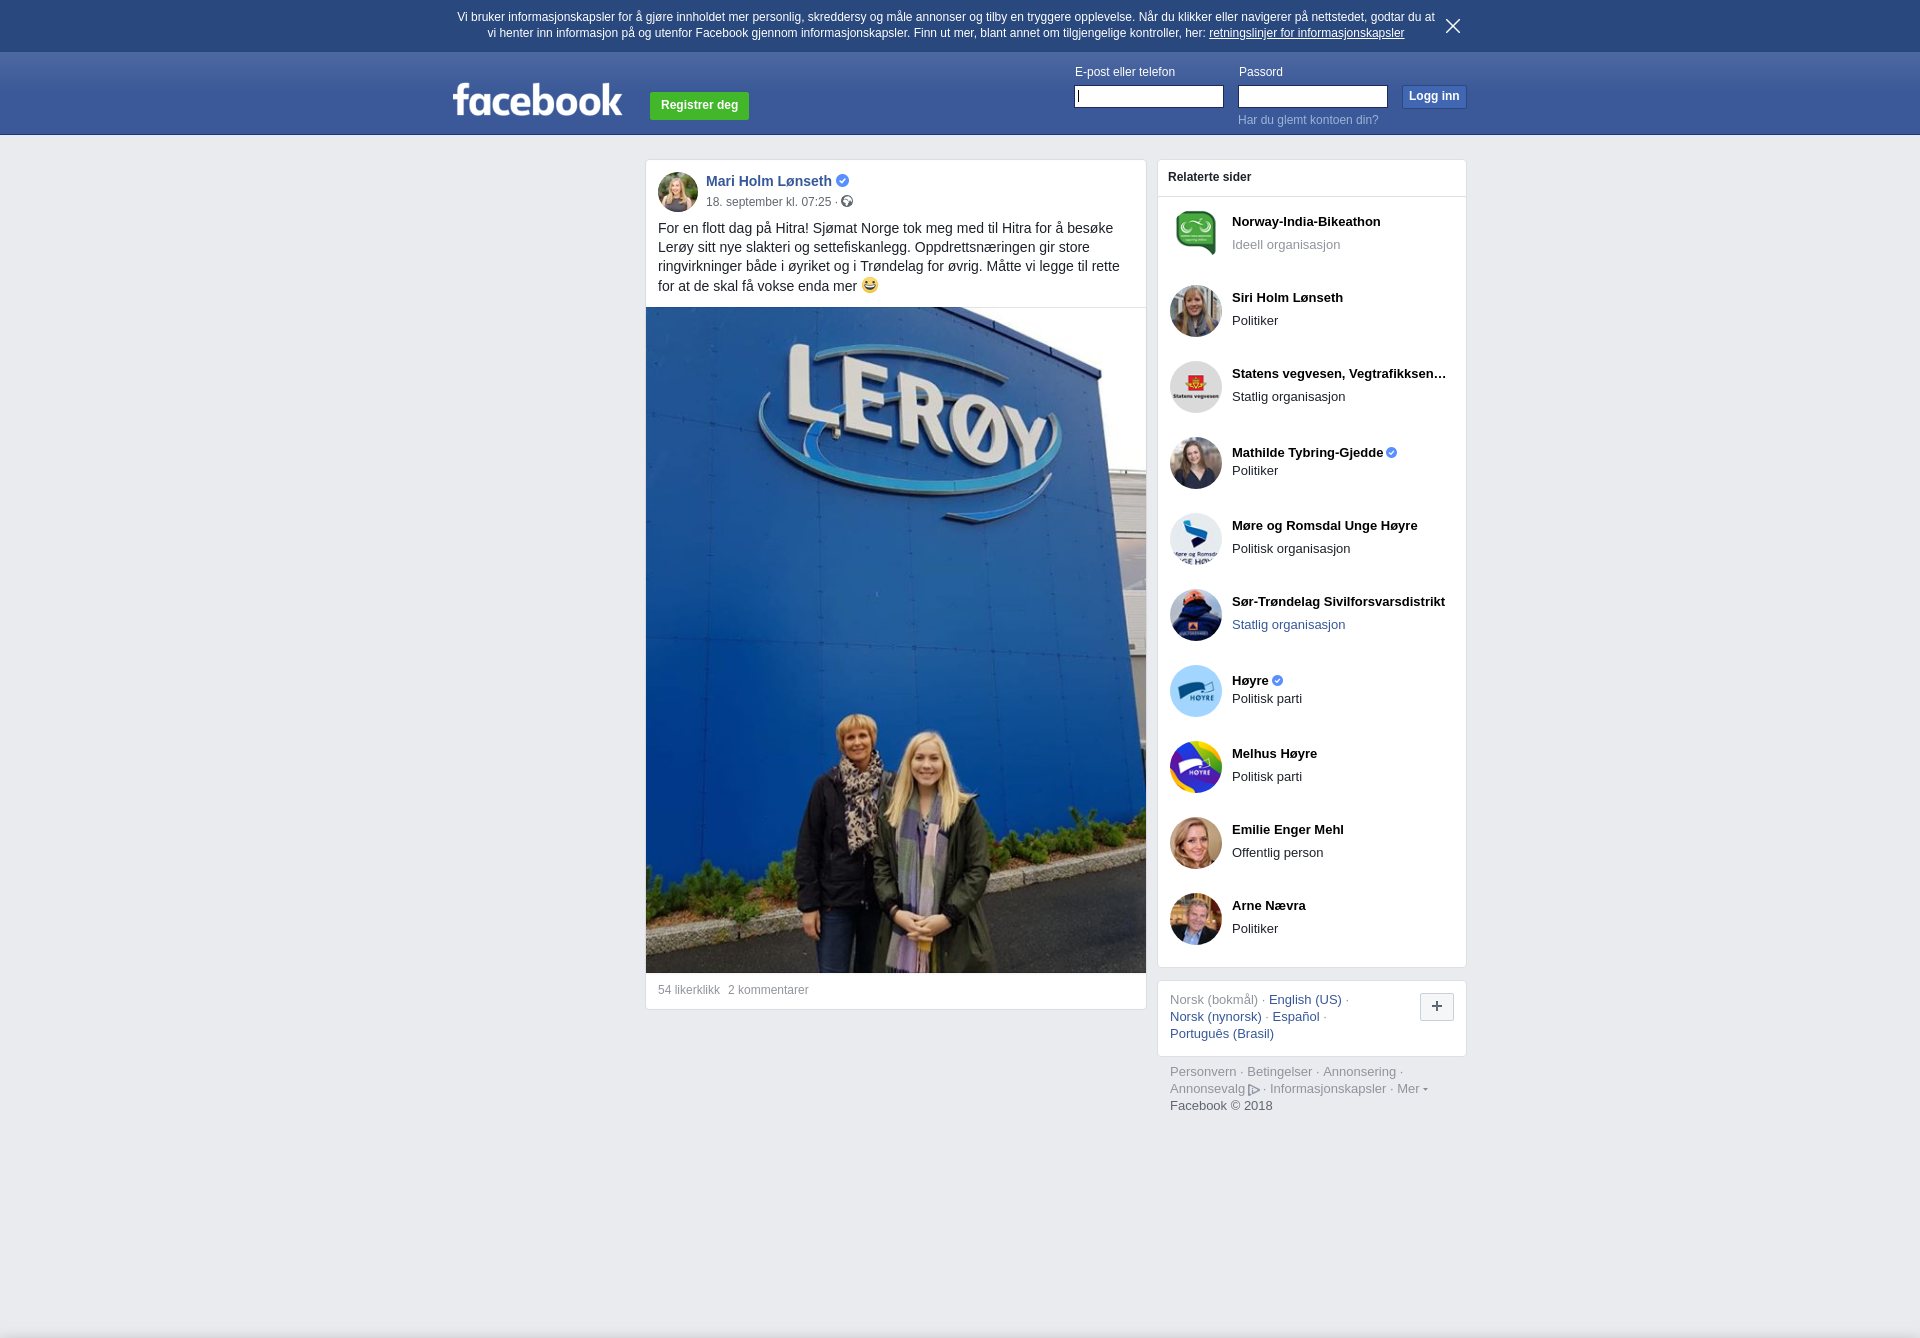1920x1338 pixels.
Task: Dismiss the cookie banner with the X
Action: click(1453, 26)
